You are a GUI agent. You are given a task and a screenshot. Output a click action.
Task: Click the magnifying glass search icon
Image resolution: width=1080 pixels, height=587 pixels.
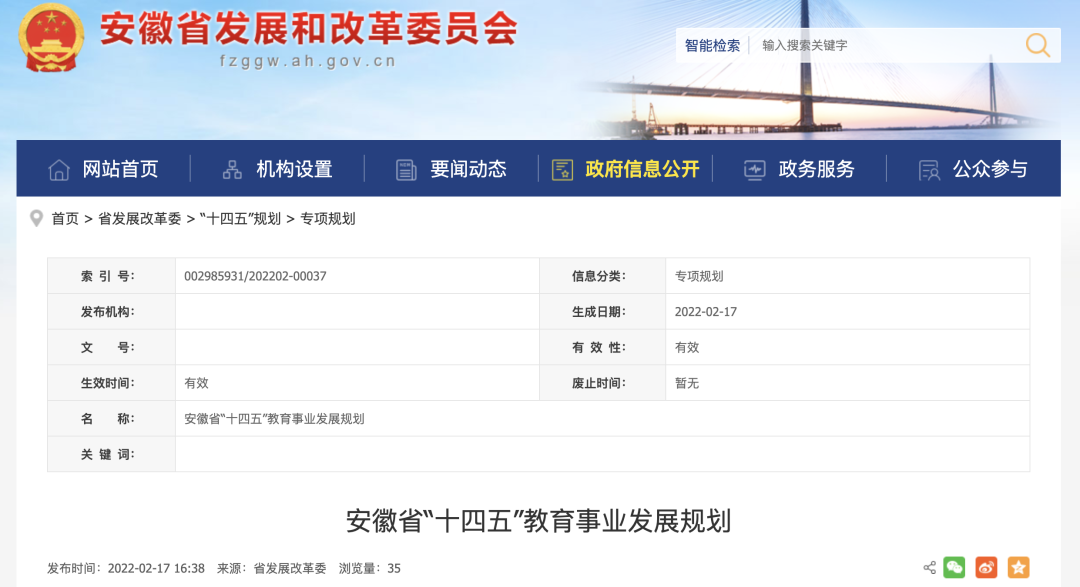(1036, 45)
